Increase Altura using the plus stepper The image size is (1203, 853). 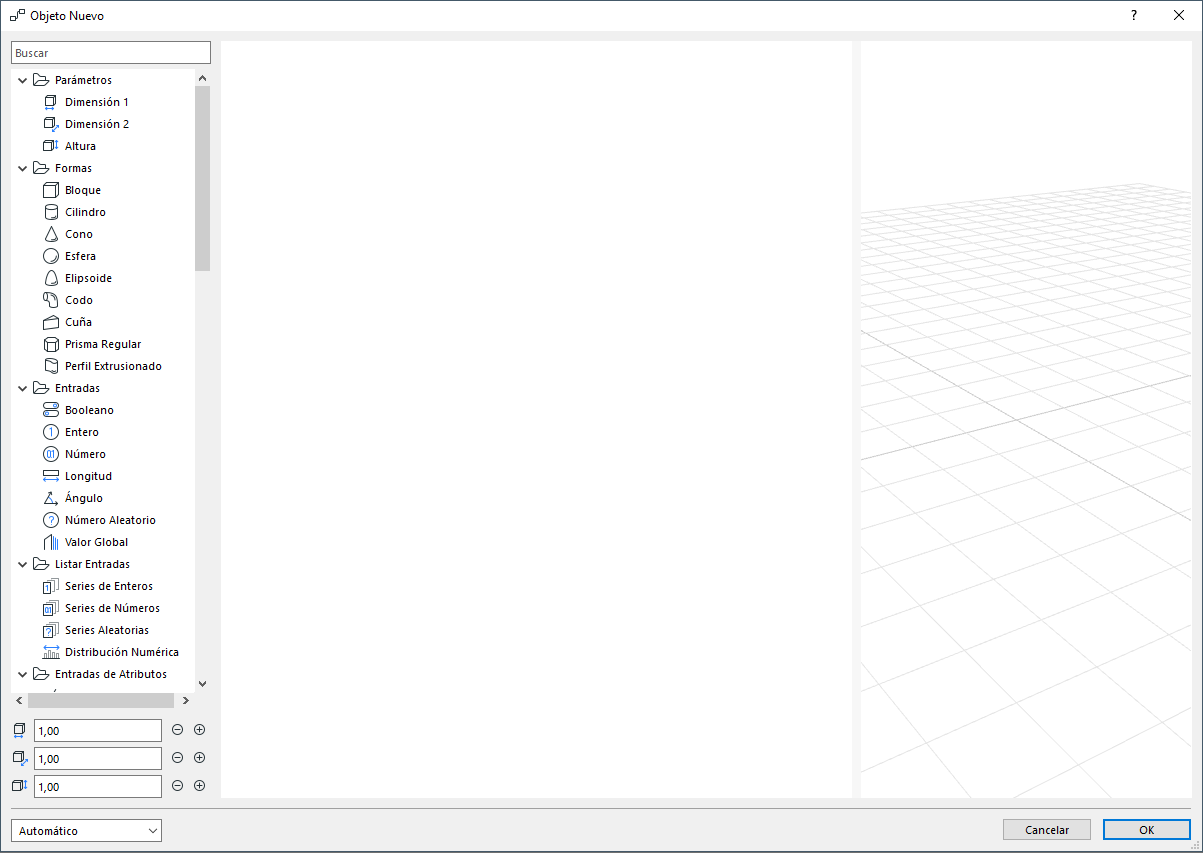tap(199, 786)
